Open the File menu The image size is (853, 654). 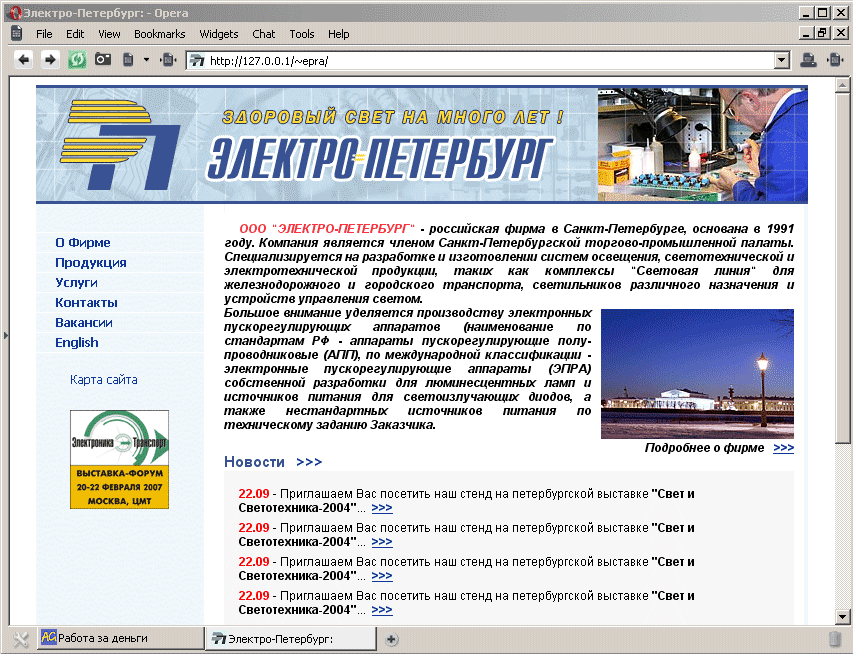(44, 34)
